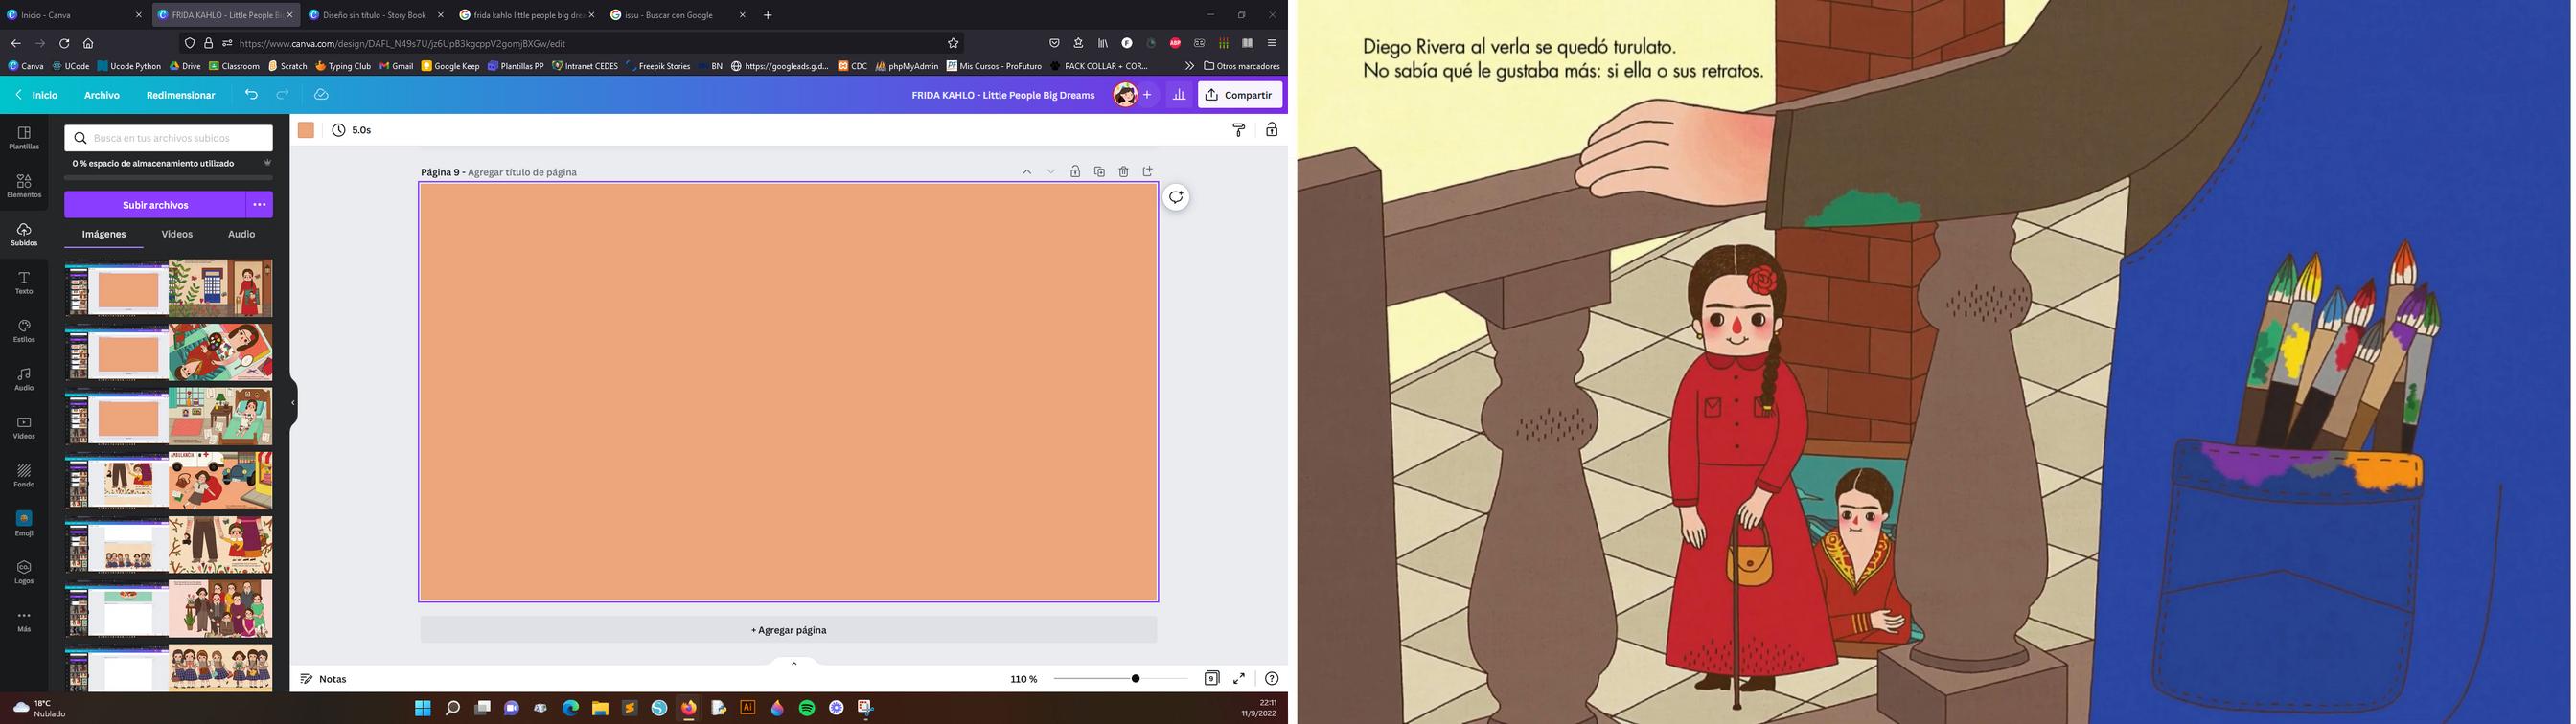
Task: Open the Audio sidebar panel
Action: [x=24, y=379]
